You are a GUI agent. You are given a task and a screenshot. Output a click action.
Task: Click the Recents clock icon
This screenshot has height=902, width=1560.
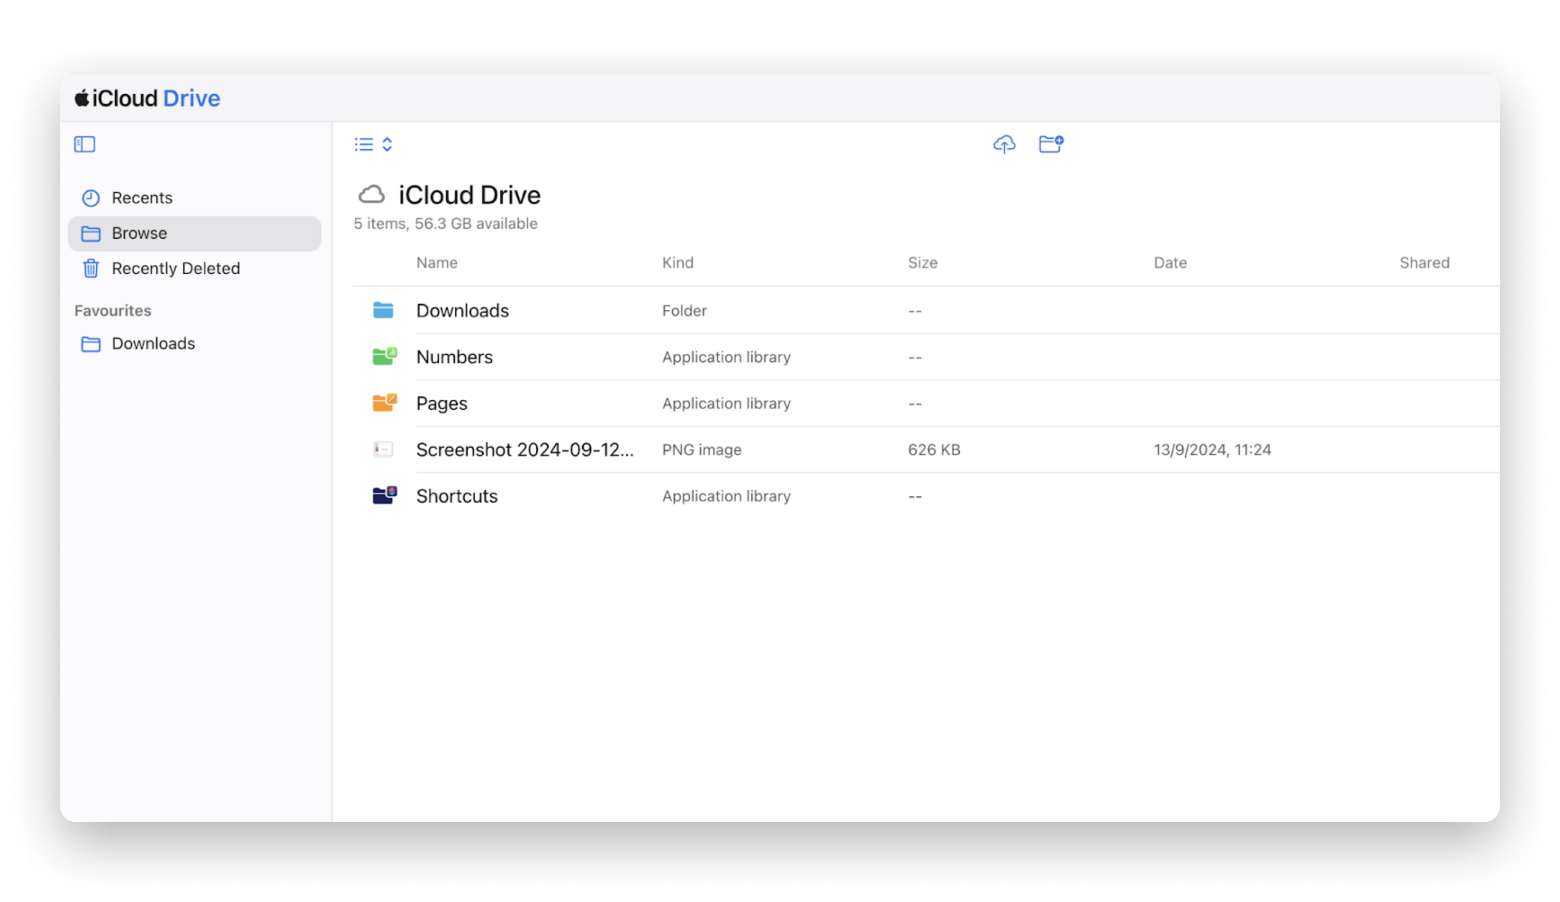(91, 198)
